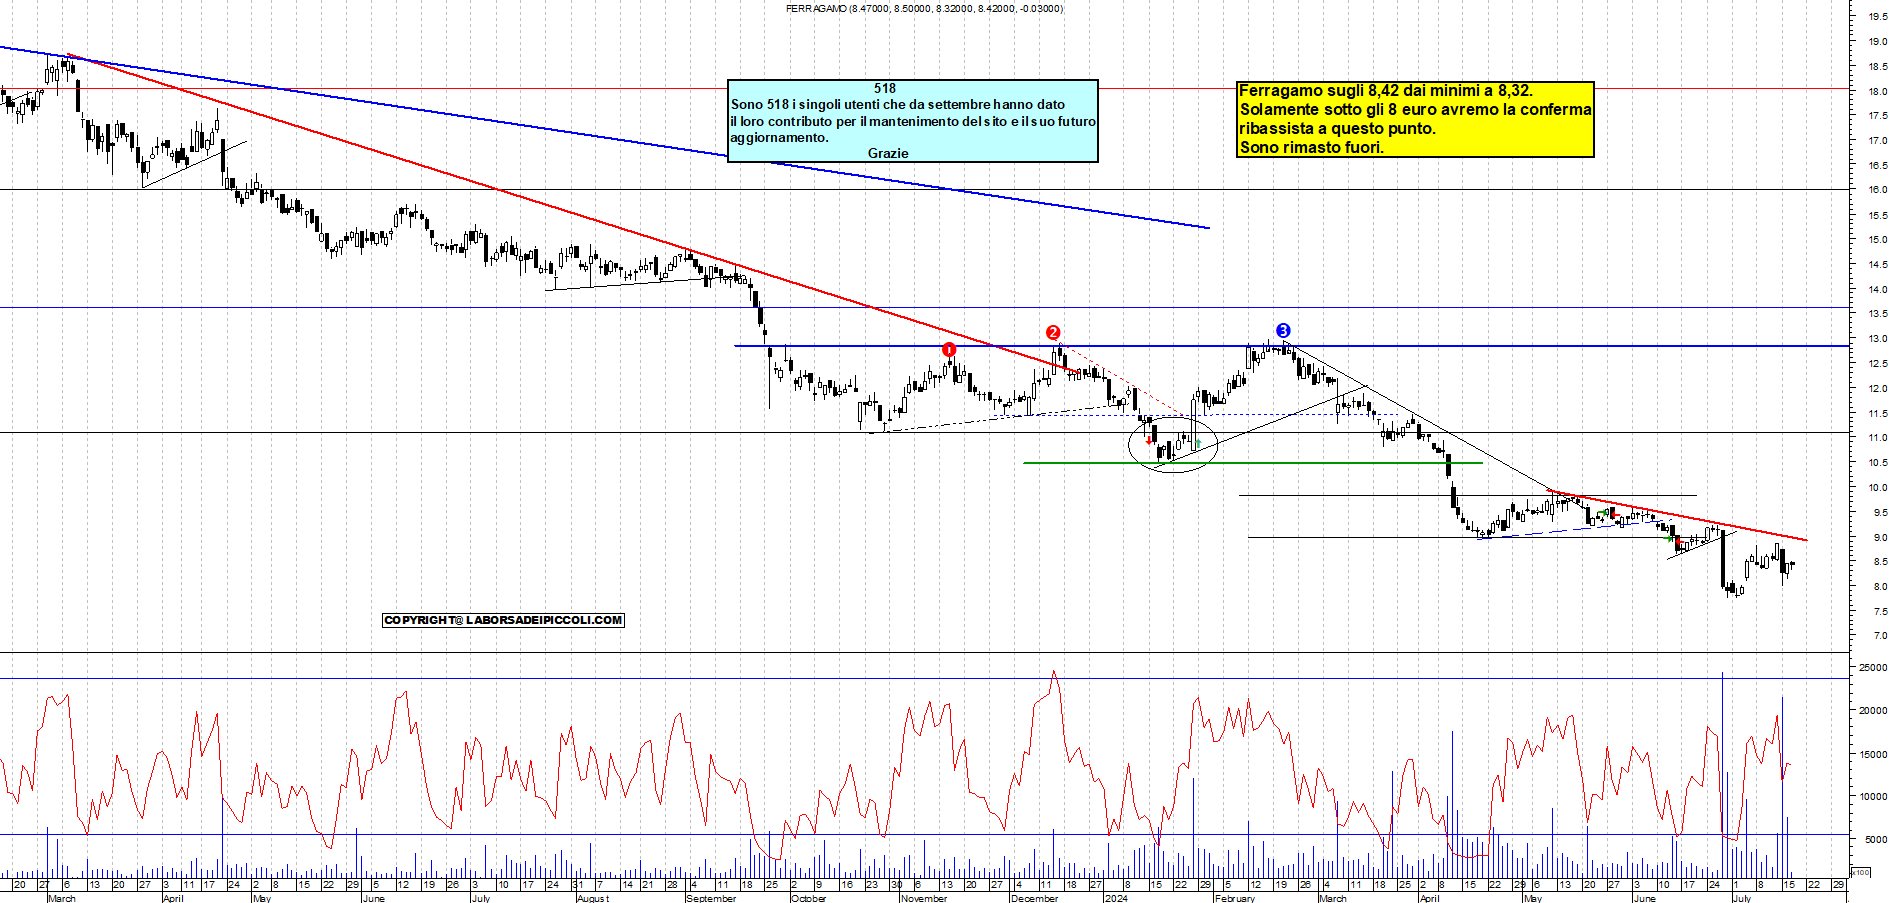This screenshot has height=903, width=1890.
Task: Click the COPYRIGHT@LABORSADEIPICCOLI.COM label
Action: point(504,620)
